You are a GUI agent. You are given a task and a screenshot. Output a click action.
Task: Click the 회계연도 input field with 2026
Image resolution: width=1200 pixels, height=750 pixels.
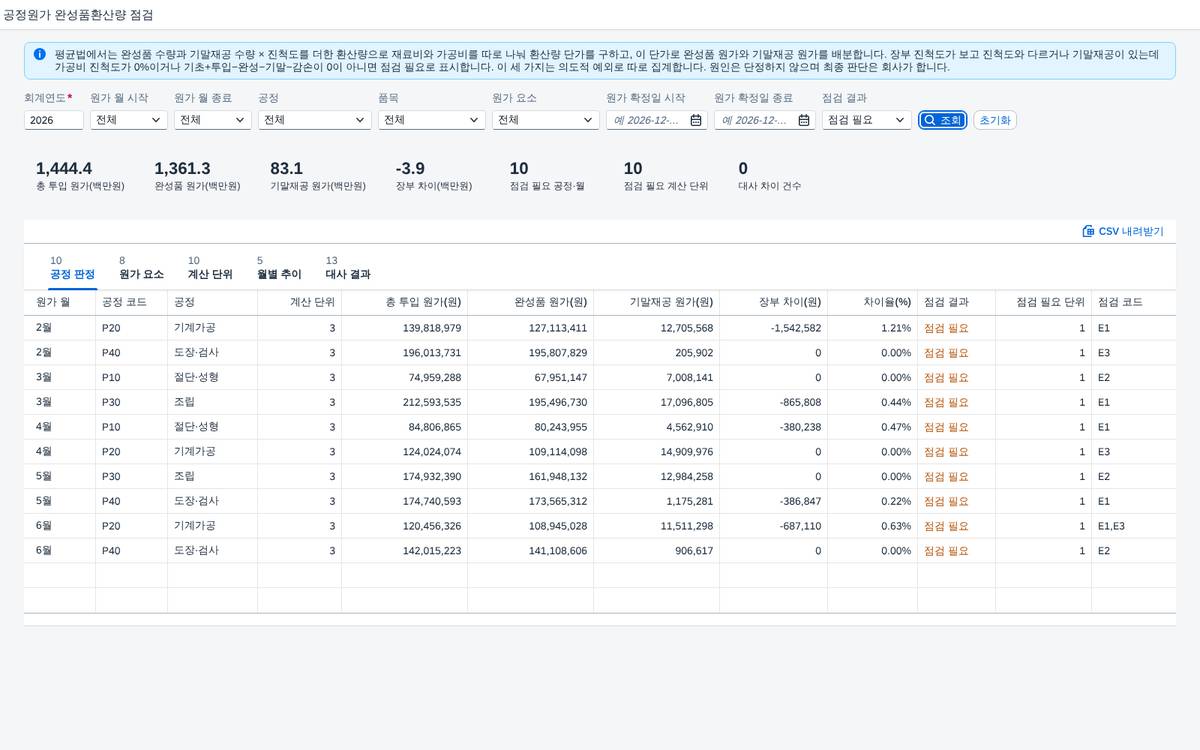tap(54, 120)
